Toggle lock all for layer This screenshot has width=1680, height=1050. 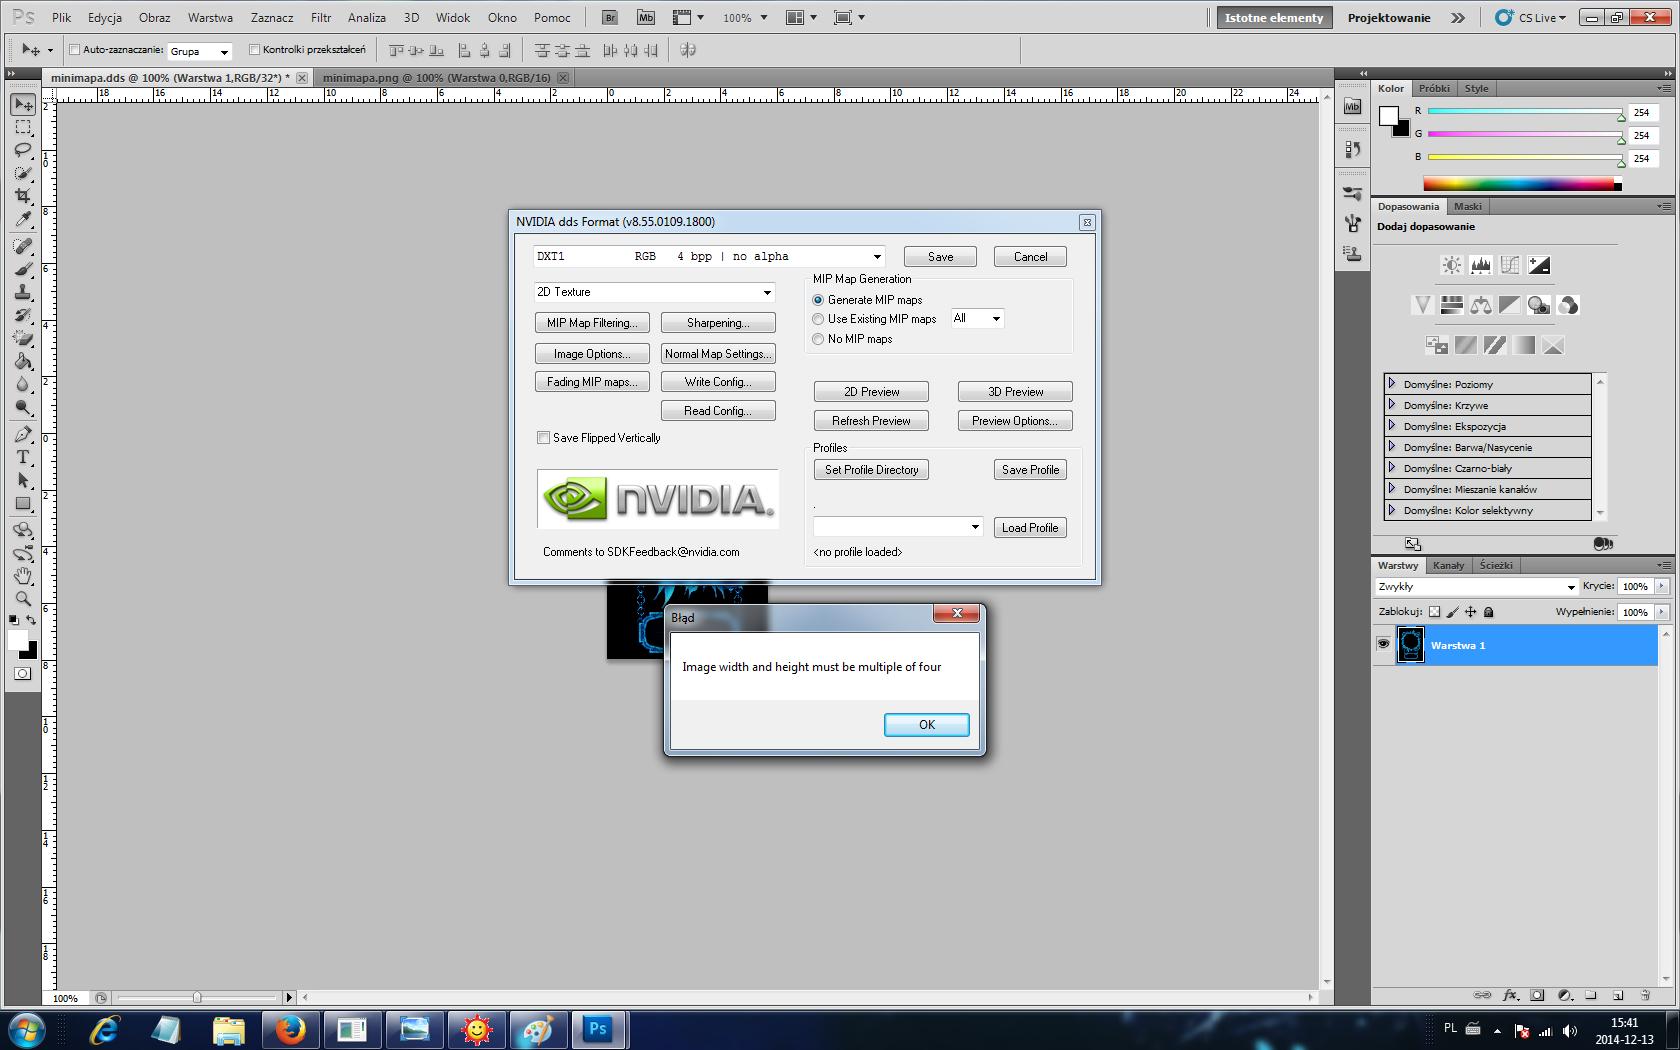tap(1488, 612)
